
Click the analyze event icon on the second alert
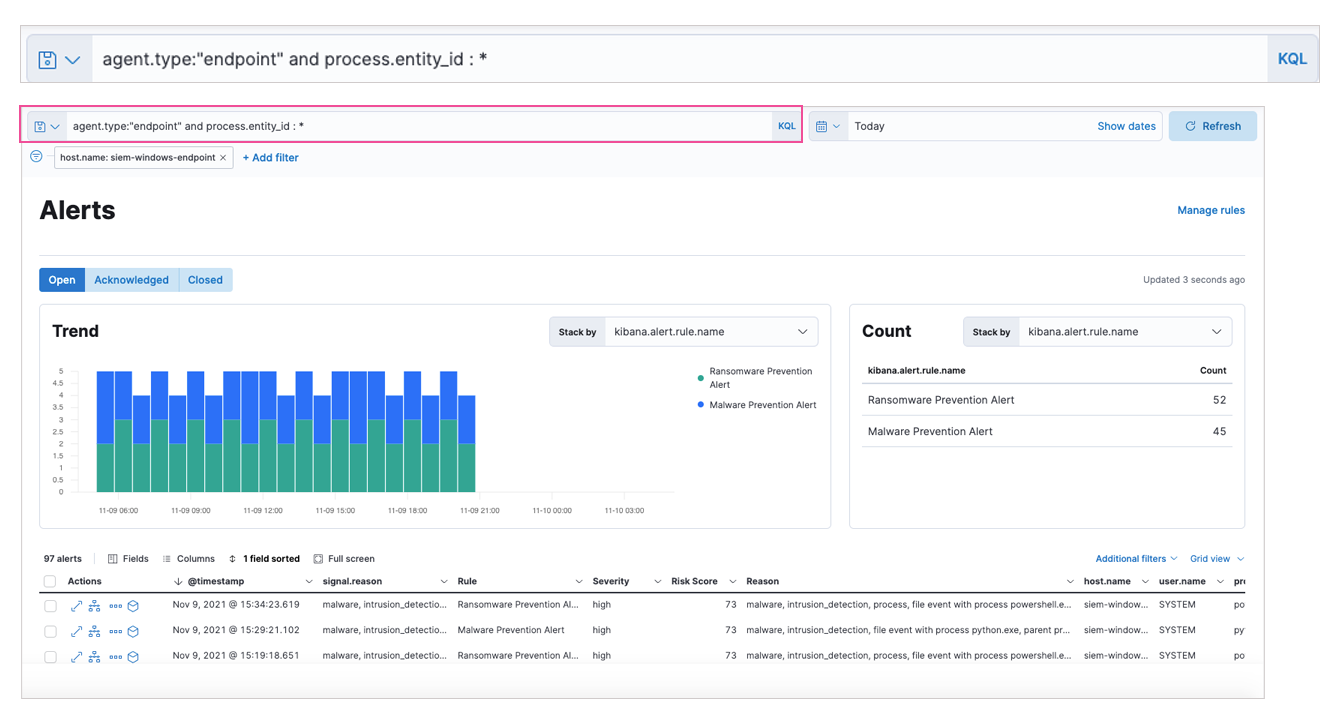tap(94, 631)
